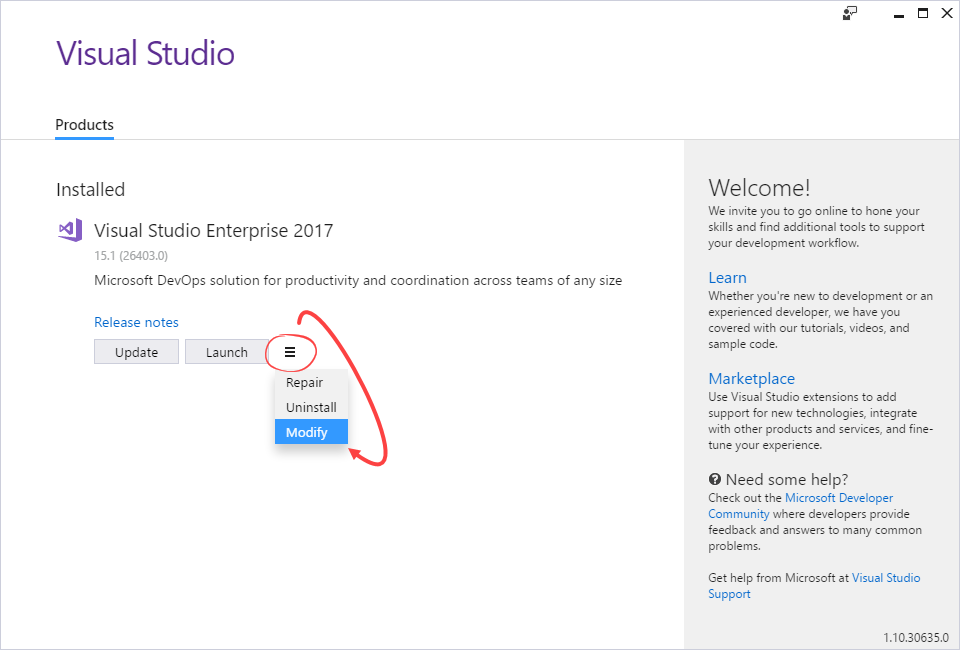Click the Visual Studio Enterprise 2017 title
The height and width of the screenshot is (650, 960).
[x=214, y=231]
